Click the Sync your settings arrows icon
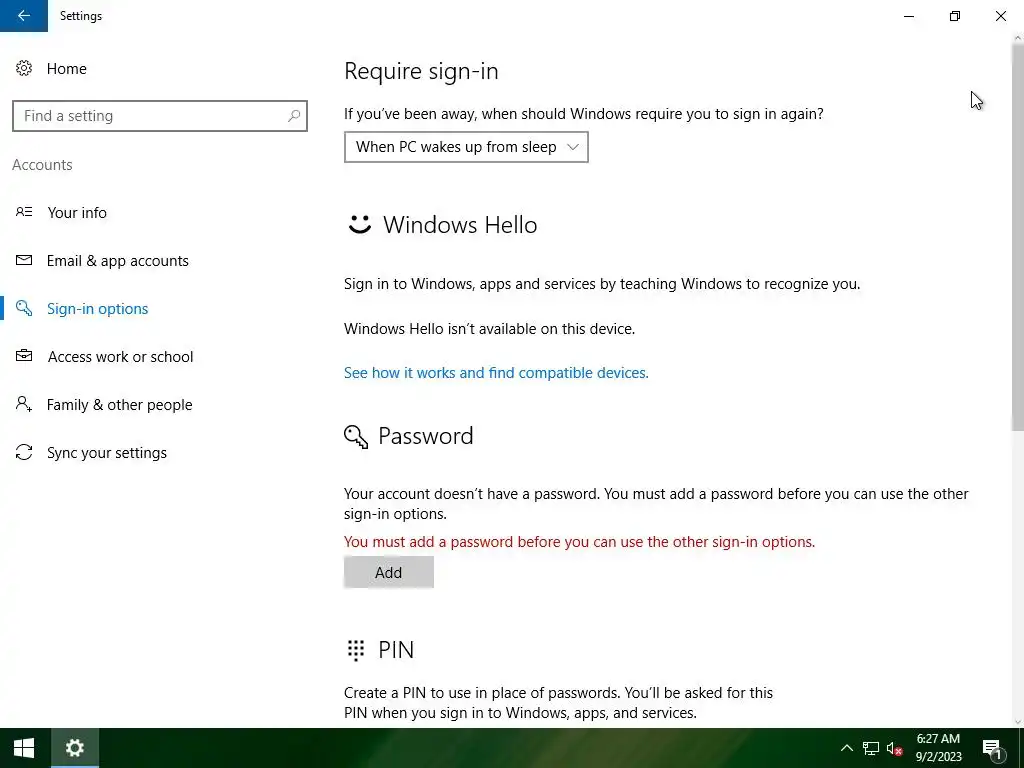The image size is (1024, 768). [x=24, y=453]
